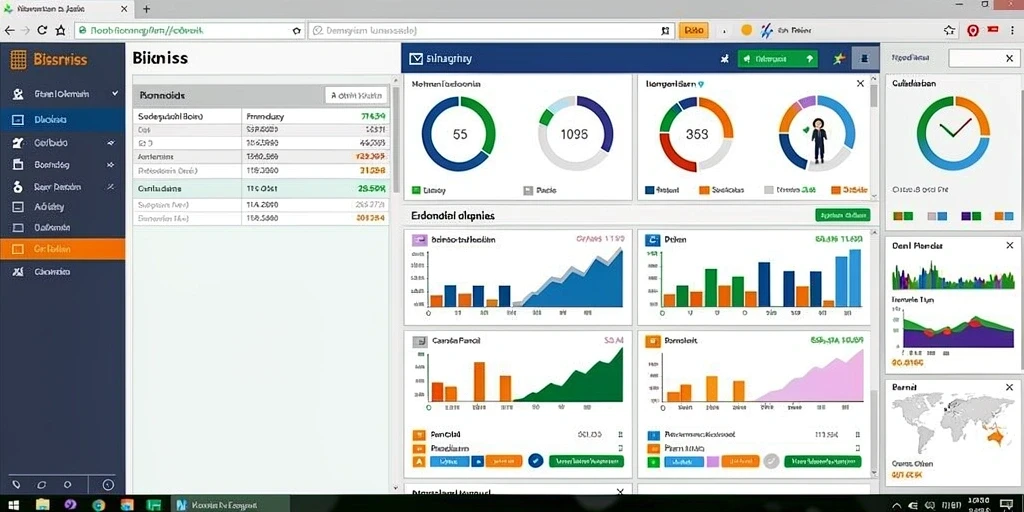Expand the third sidebar menu item arrow
The width and height of the screenshot is (1024, 512).
point(111,143)
